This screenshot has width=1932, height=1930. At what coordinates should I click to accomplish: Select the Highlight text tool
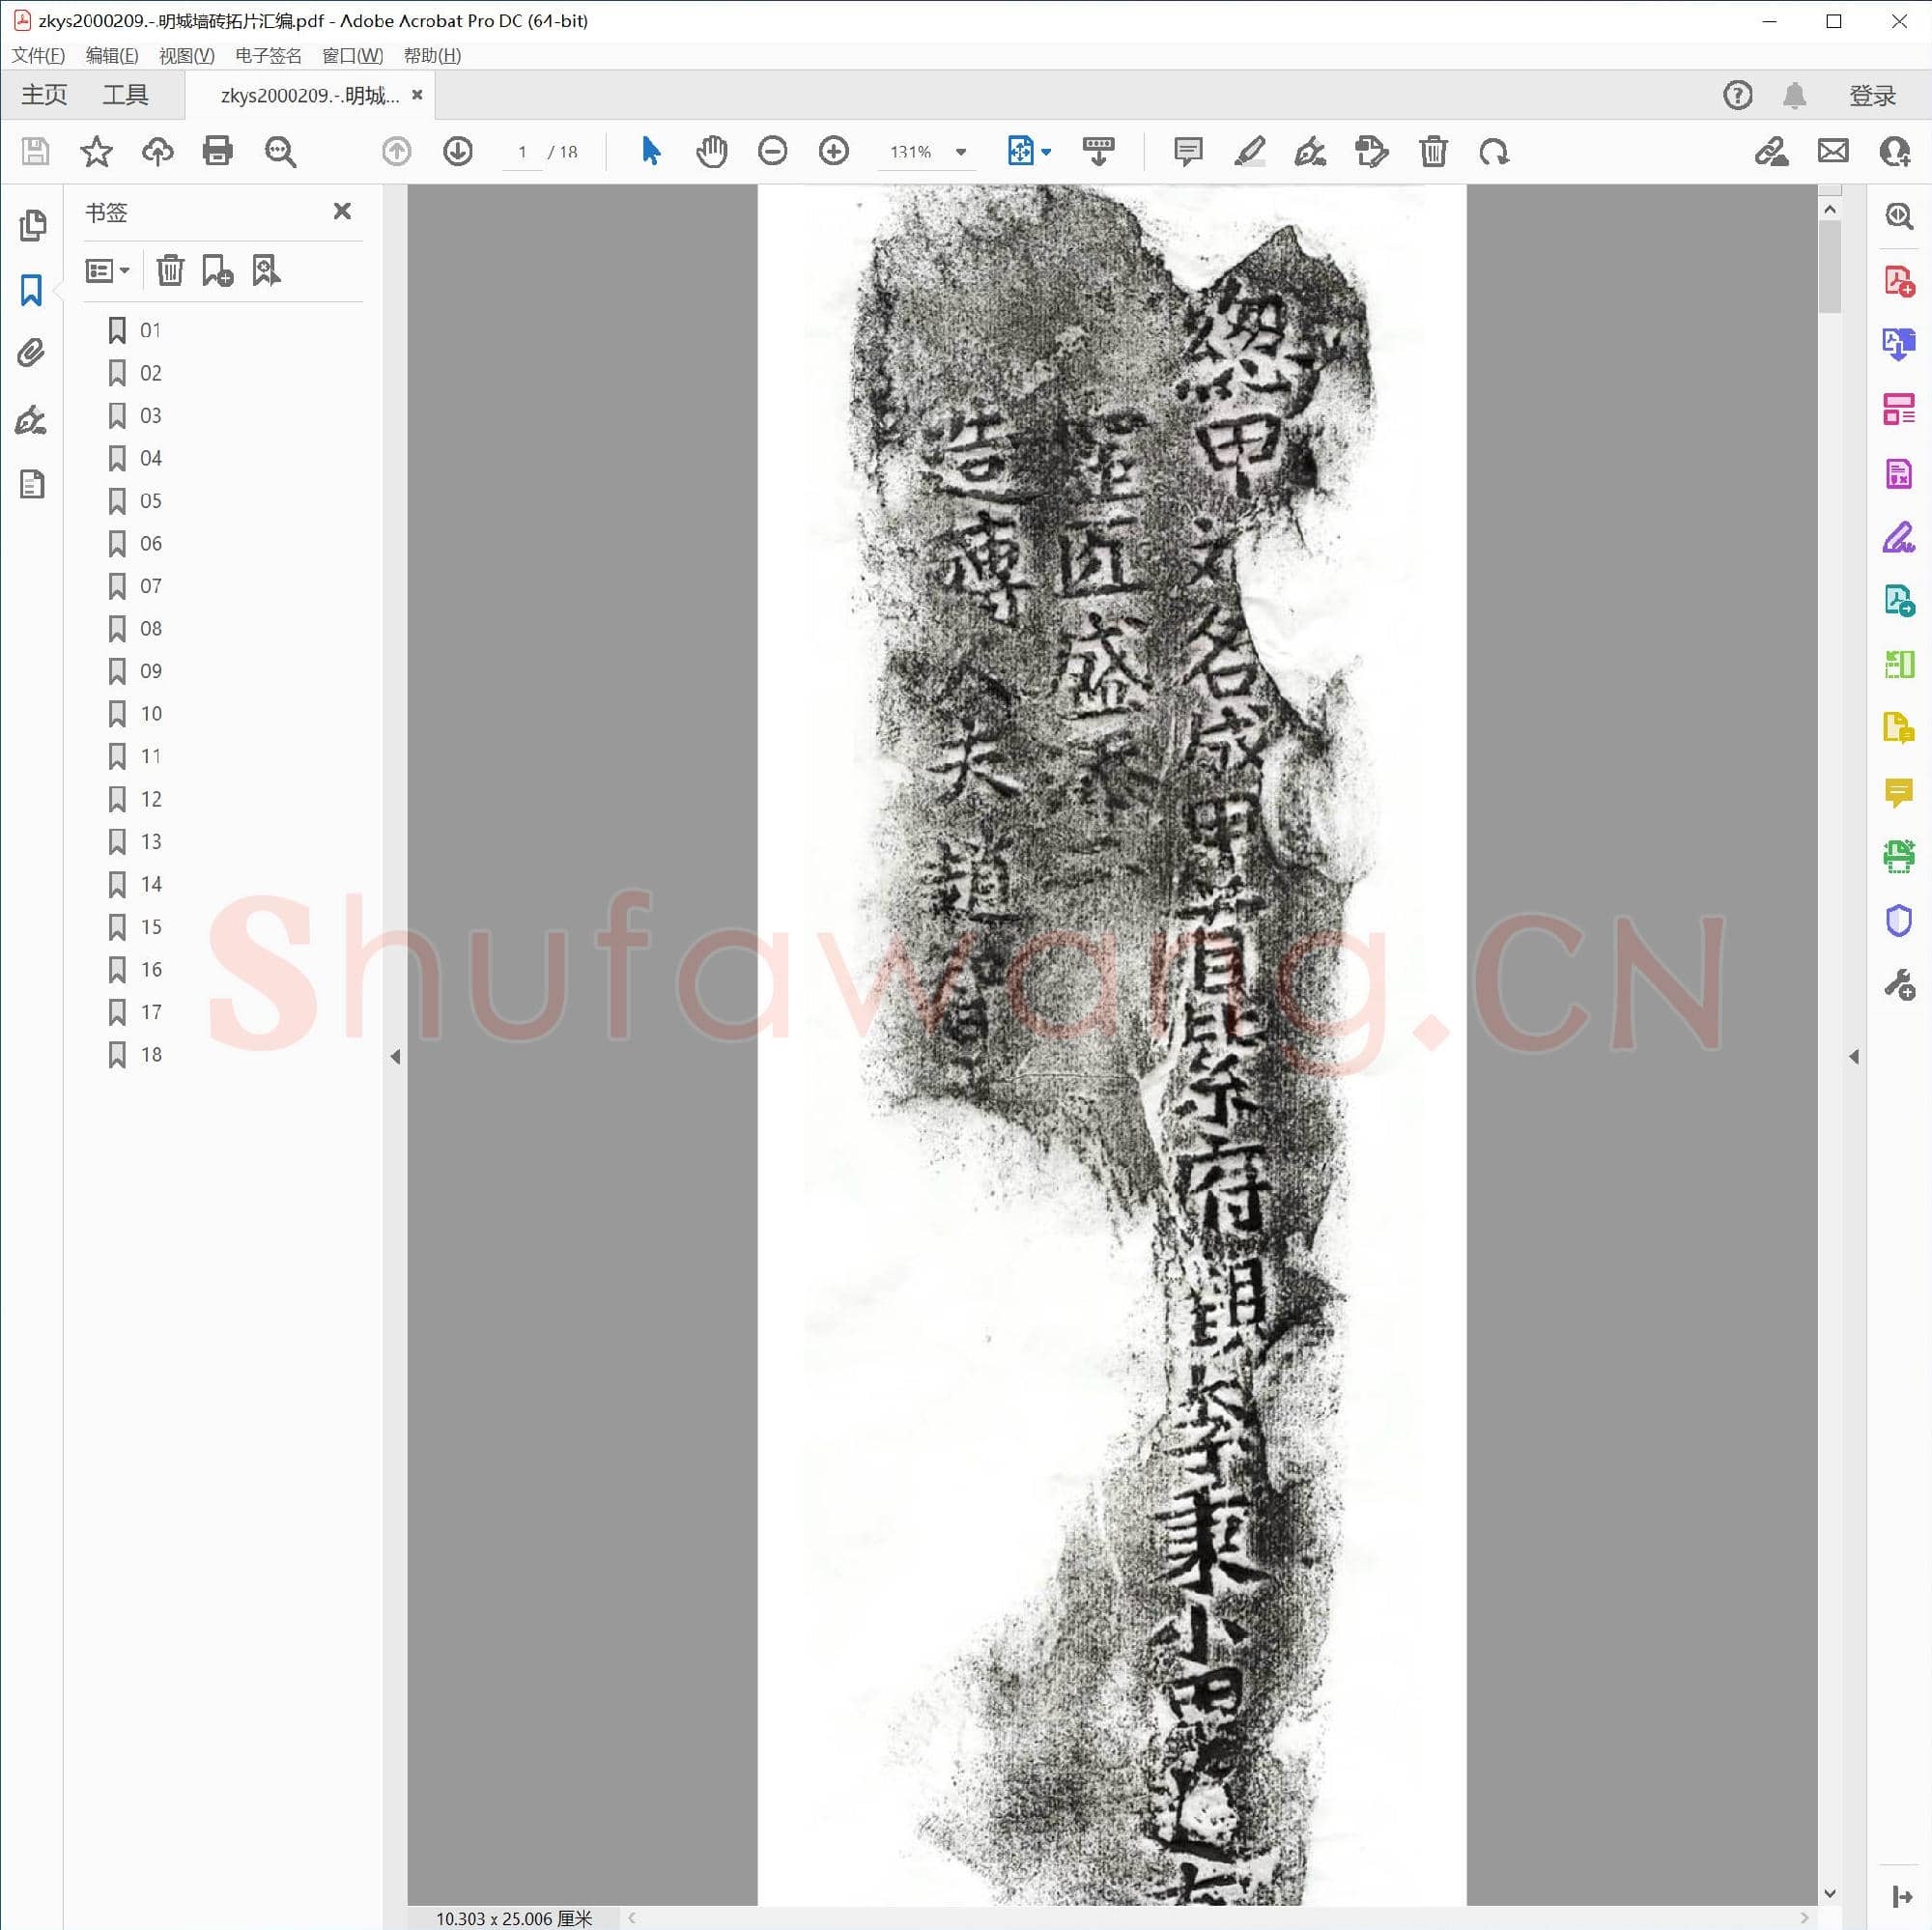[1249, 152]
